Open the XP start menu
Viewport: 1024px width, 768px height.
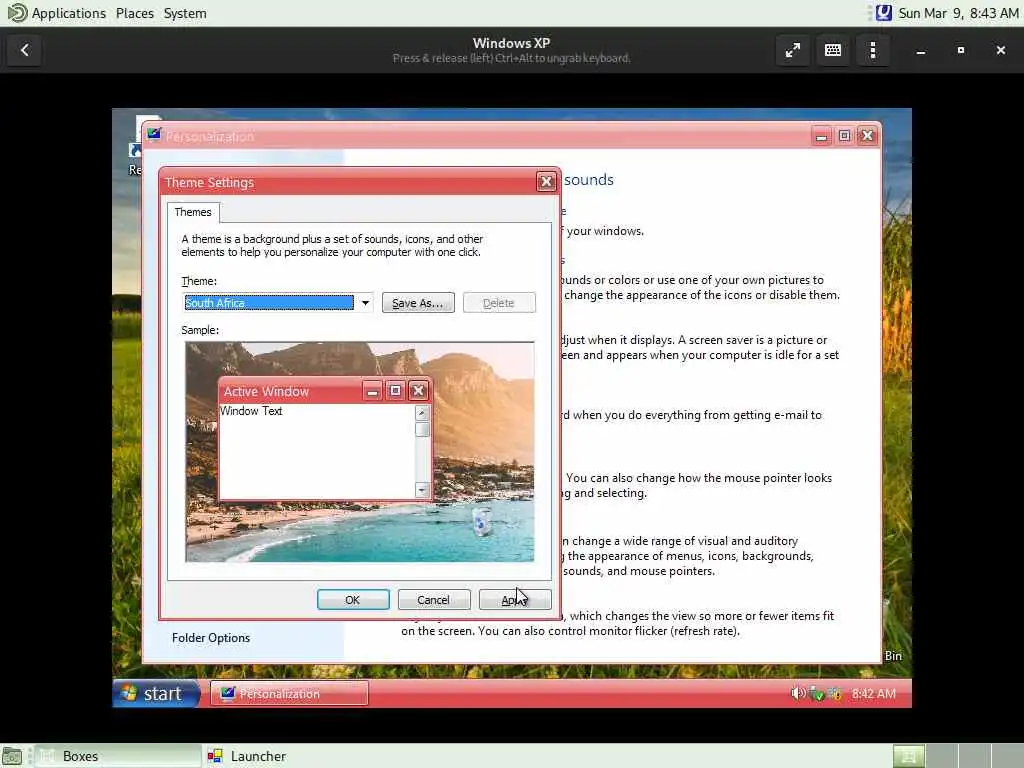point(157,694)
